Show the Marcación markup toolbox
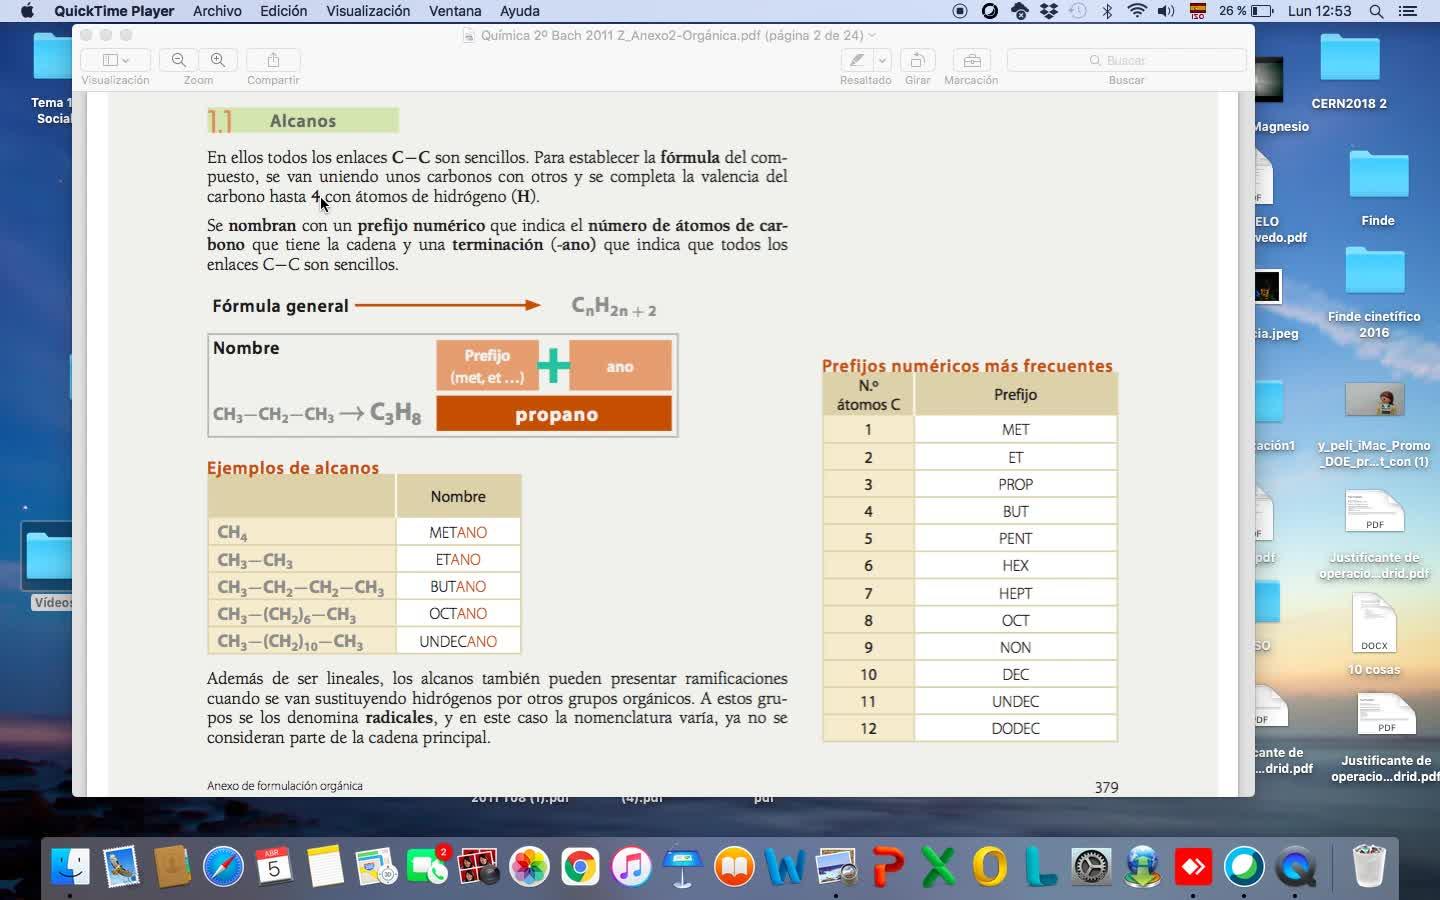This screenshot has height=900, width=1440. (x=971, y=60)
